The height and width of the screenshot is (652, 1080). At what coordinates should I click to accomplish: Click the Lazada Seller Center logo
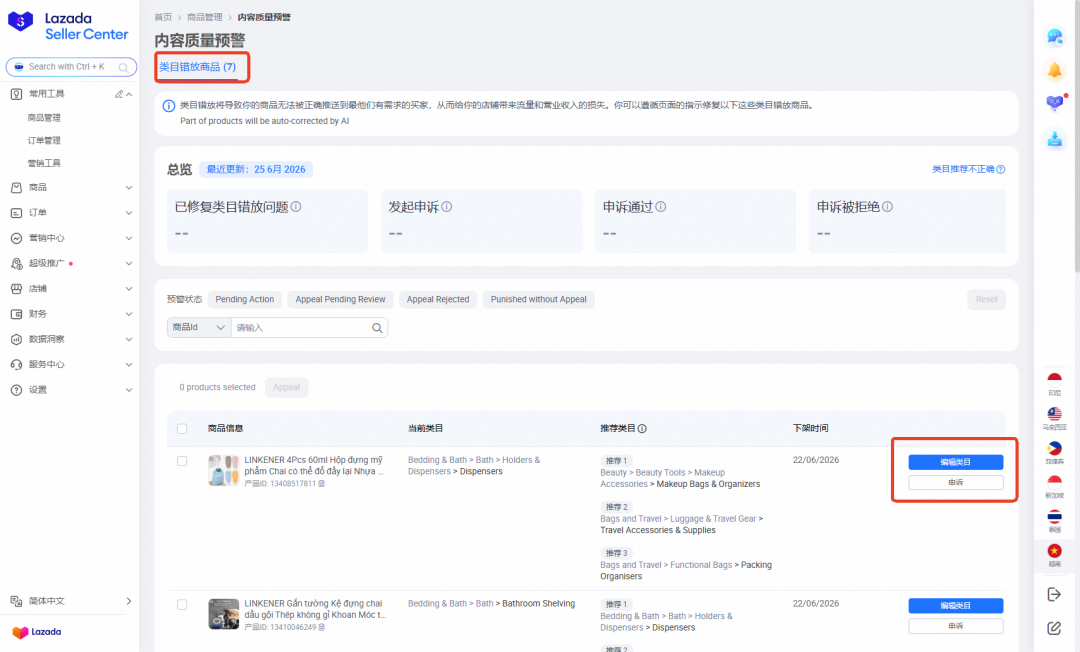pos(68,26)
